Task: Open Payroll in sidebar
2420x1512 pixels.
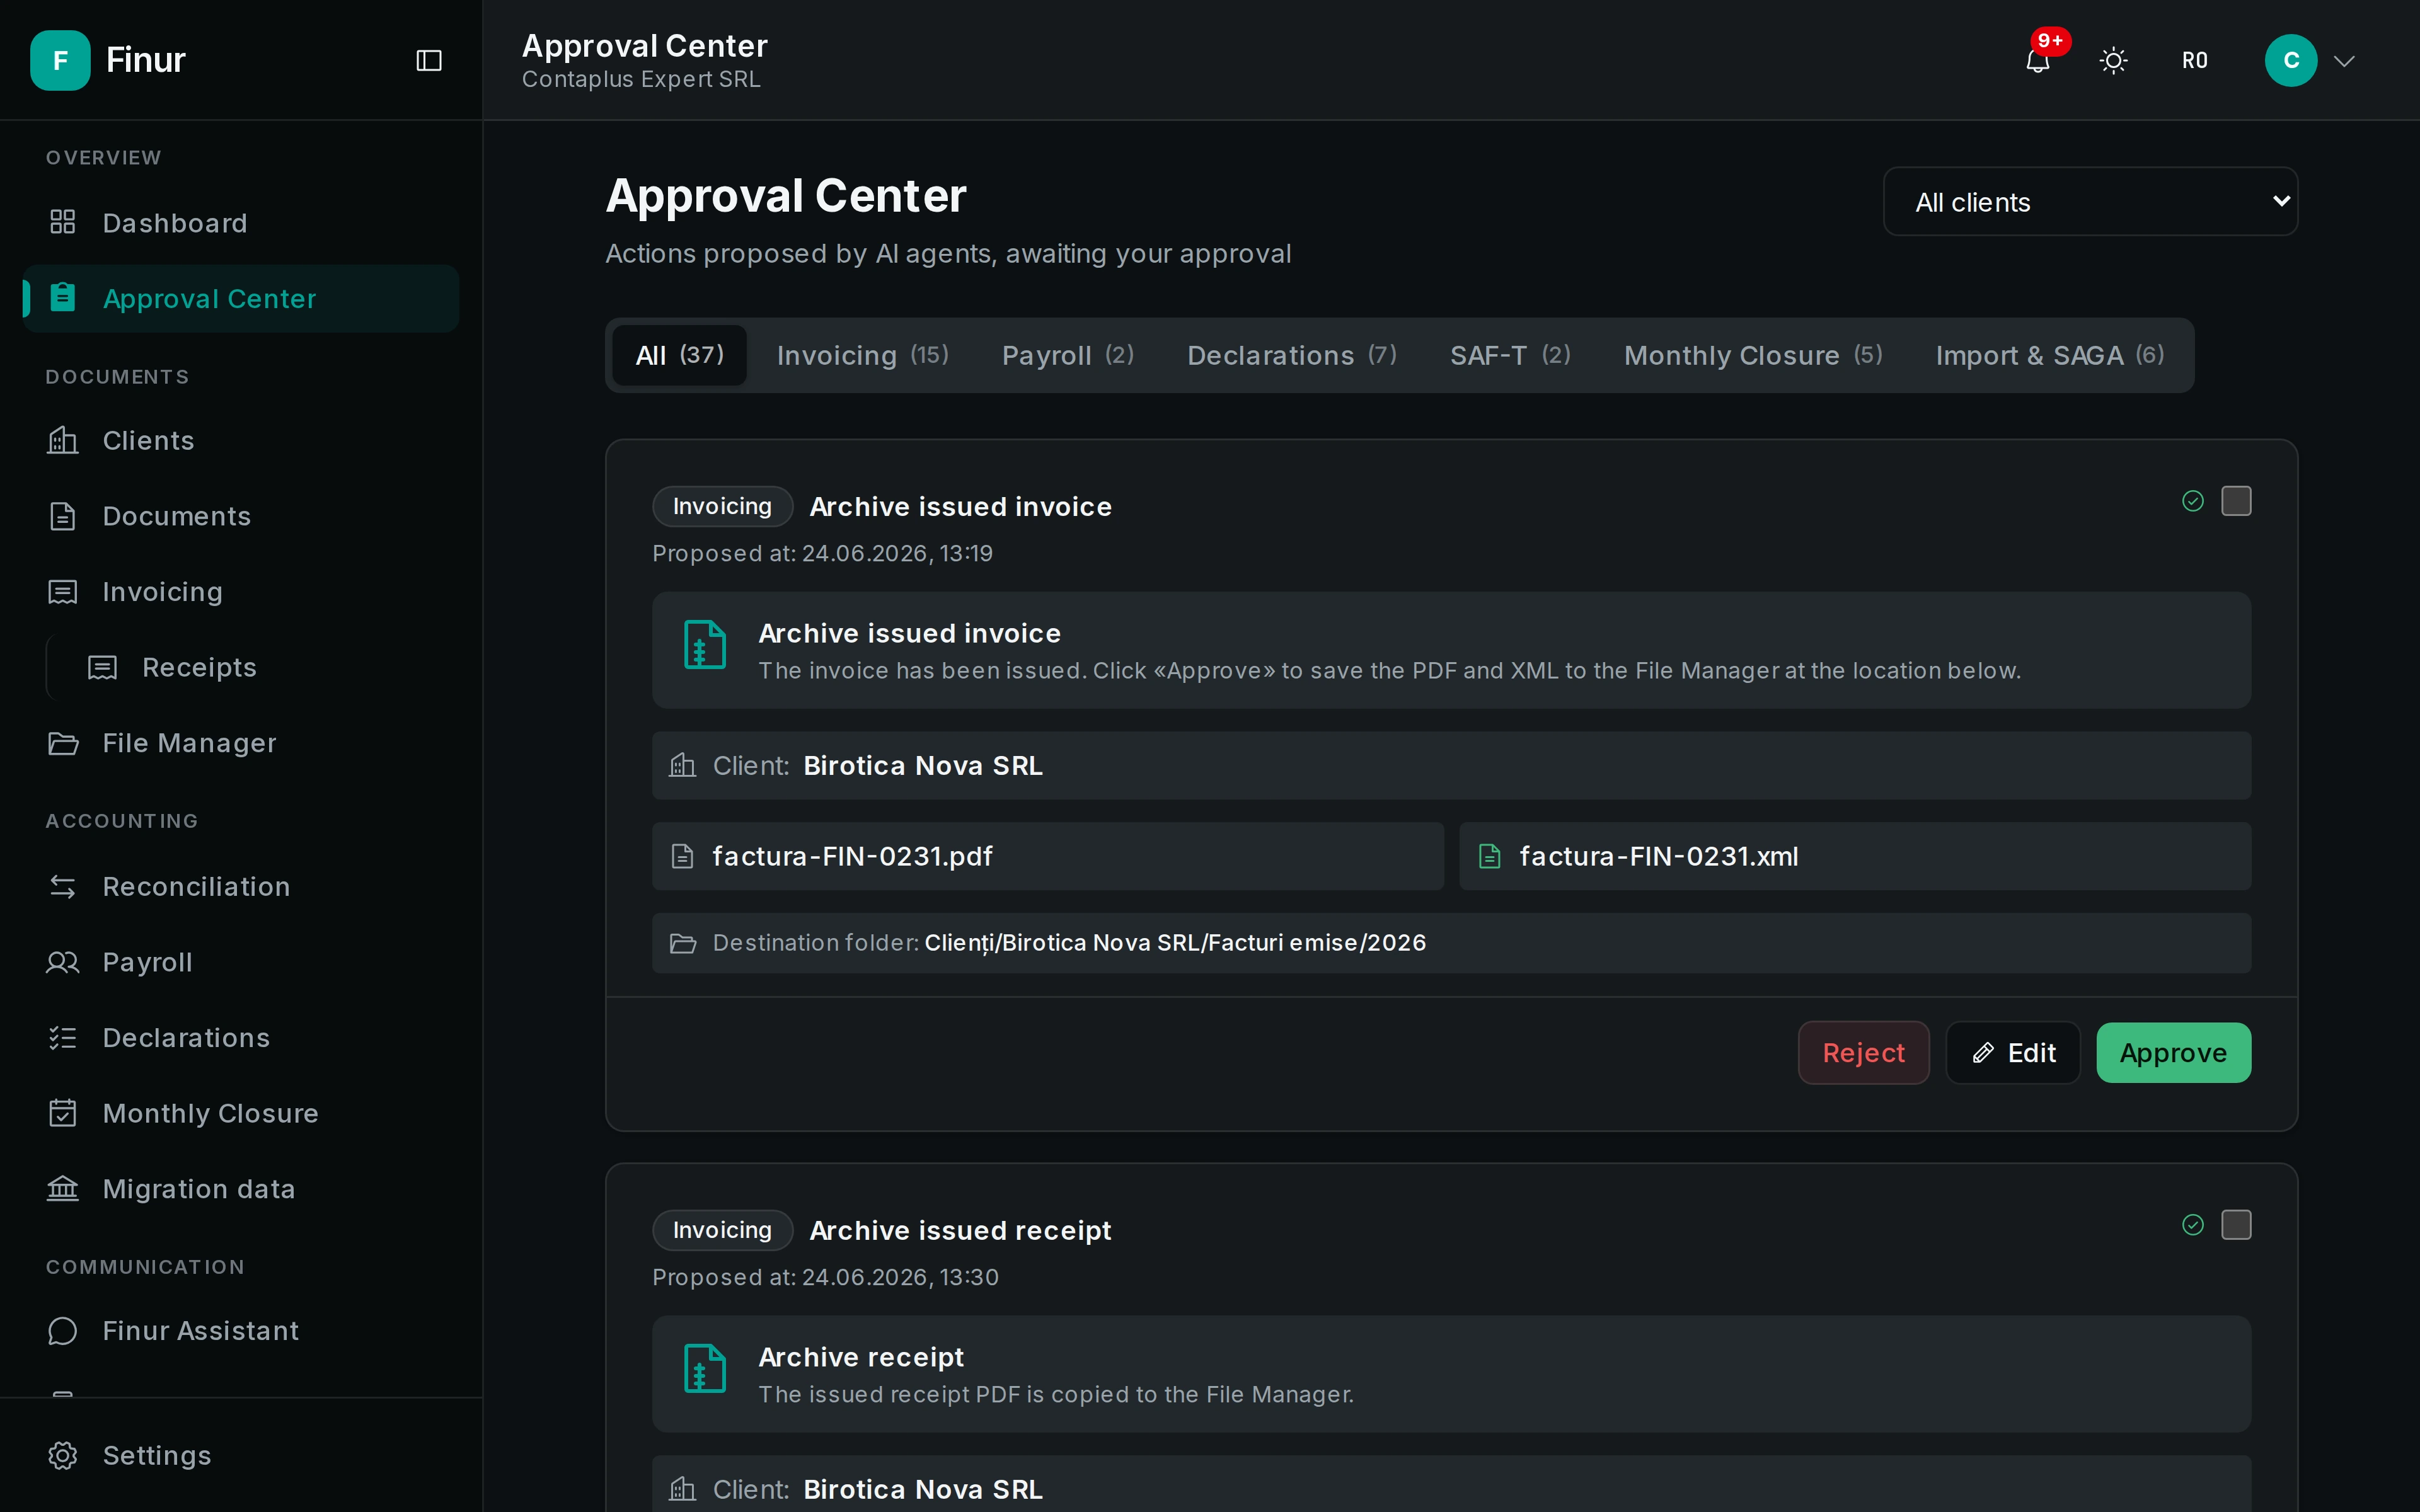Action: click(240, 963)
